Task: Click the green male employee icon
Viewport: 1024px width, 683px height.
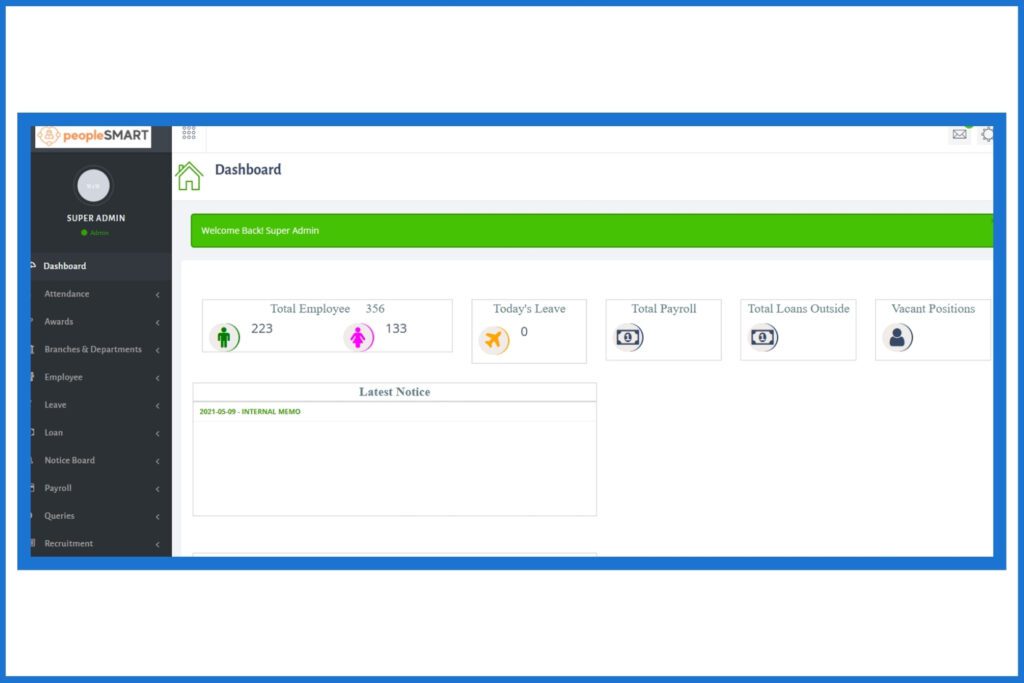Action: coord(224,337)
